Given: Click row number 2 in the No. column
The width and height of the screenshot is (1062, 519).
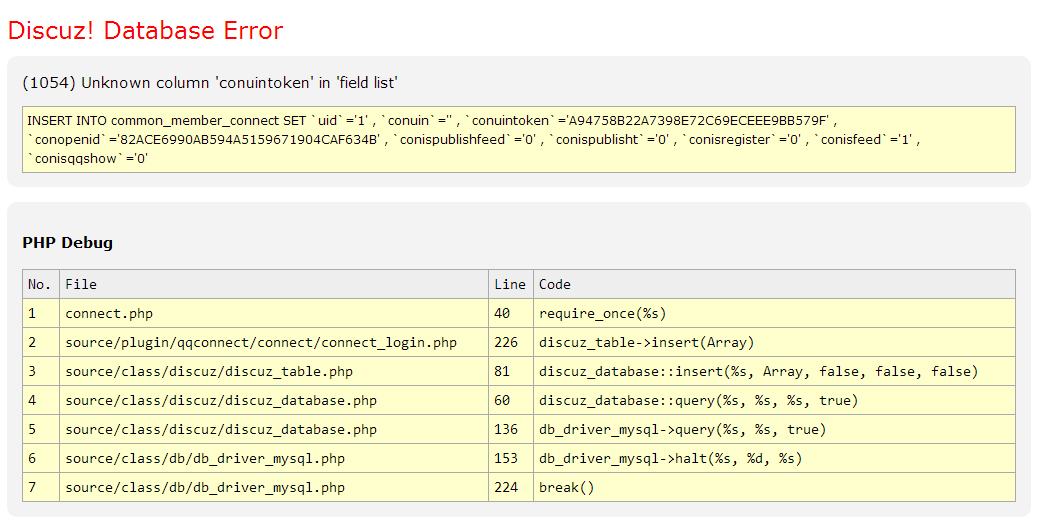Looking at the screenshot, I should point(41,343).
